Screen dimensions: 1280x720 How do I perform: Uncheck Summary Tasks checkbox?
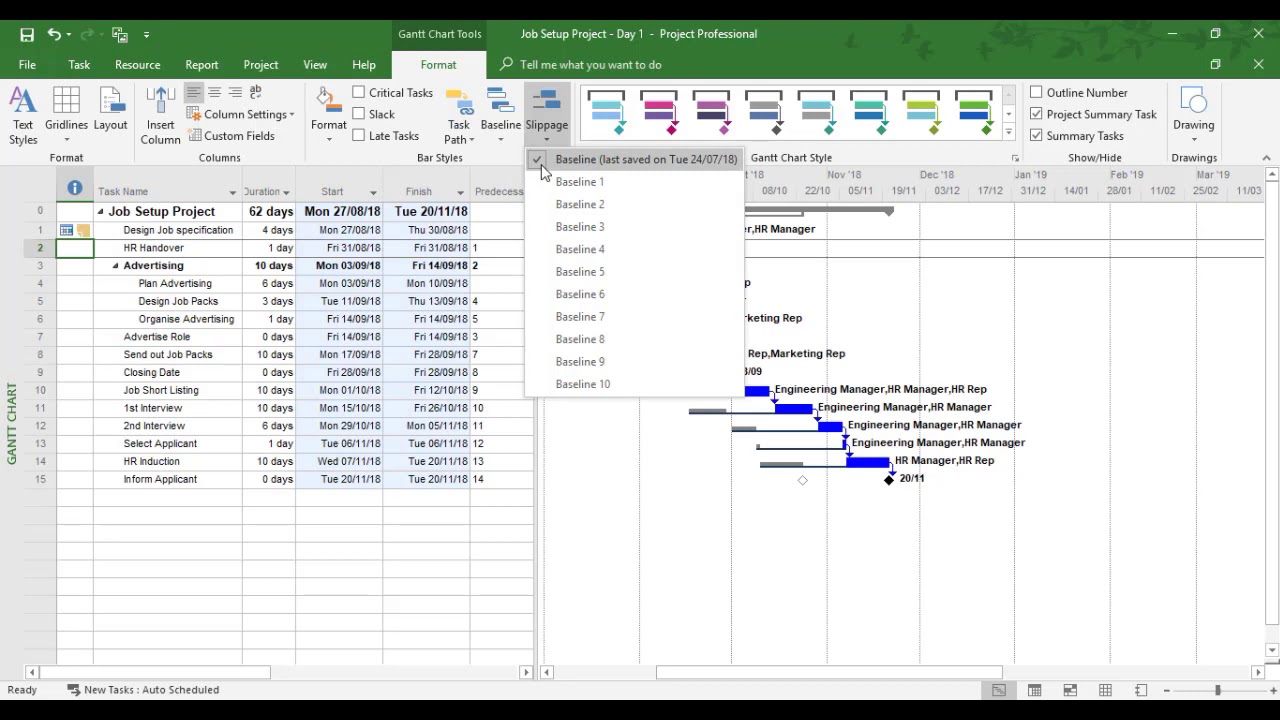click(x=1036, y=136)
